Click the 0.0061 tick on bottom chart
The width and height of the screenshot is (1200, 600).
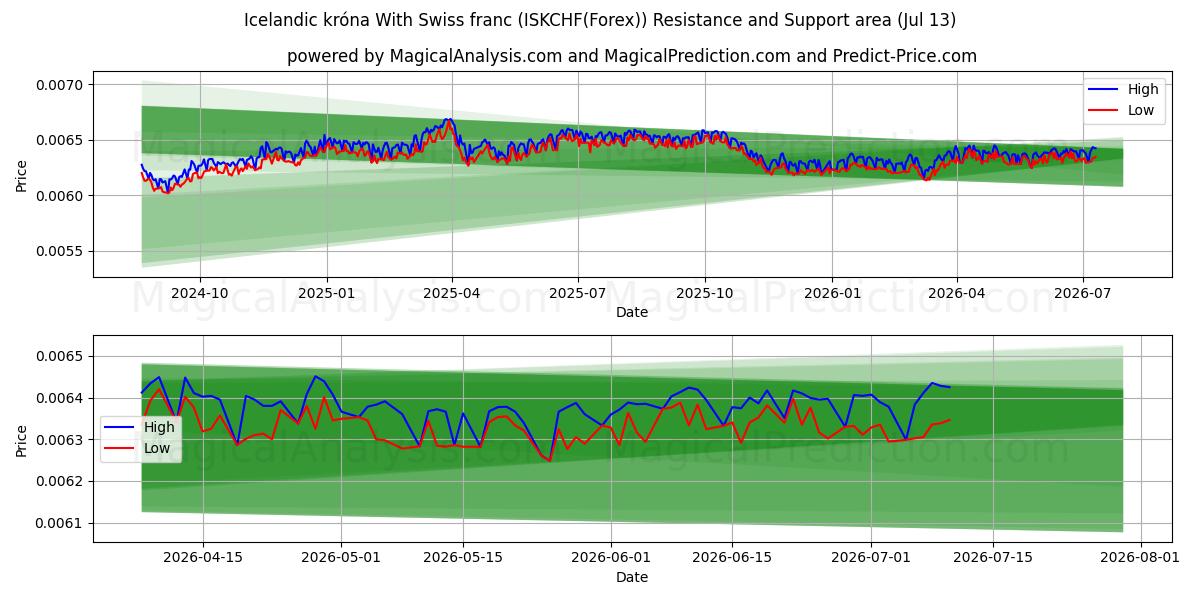pos(60,524)
